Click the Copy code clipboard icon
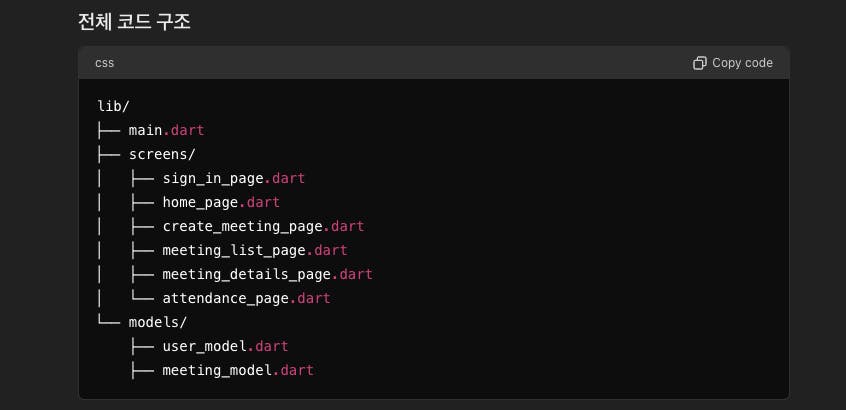Screen dimensions: 846x410 point(700,63)
